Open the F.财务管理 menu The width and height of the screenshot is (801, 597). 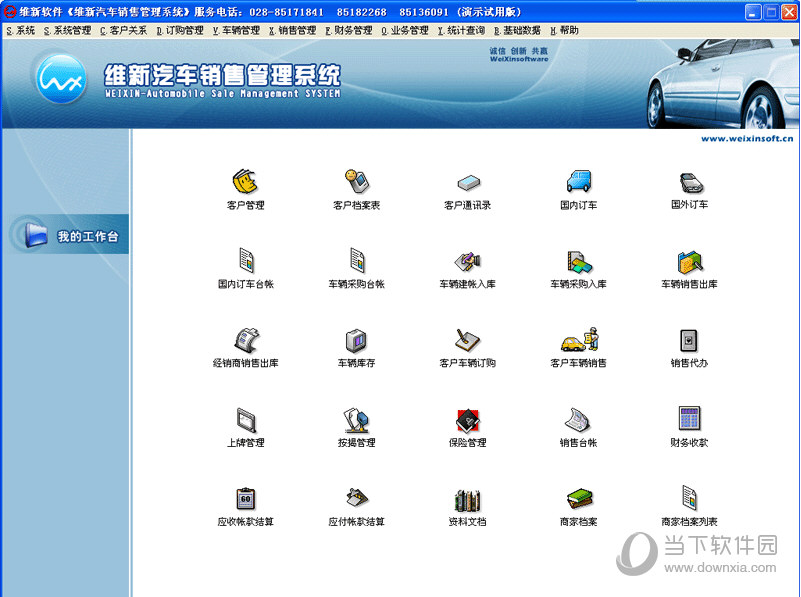pos(349,31)
